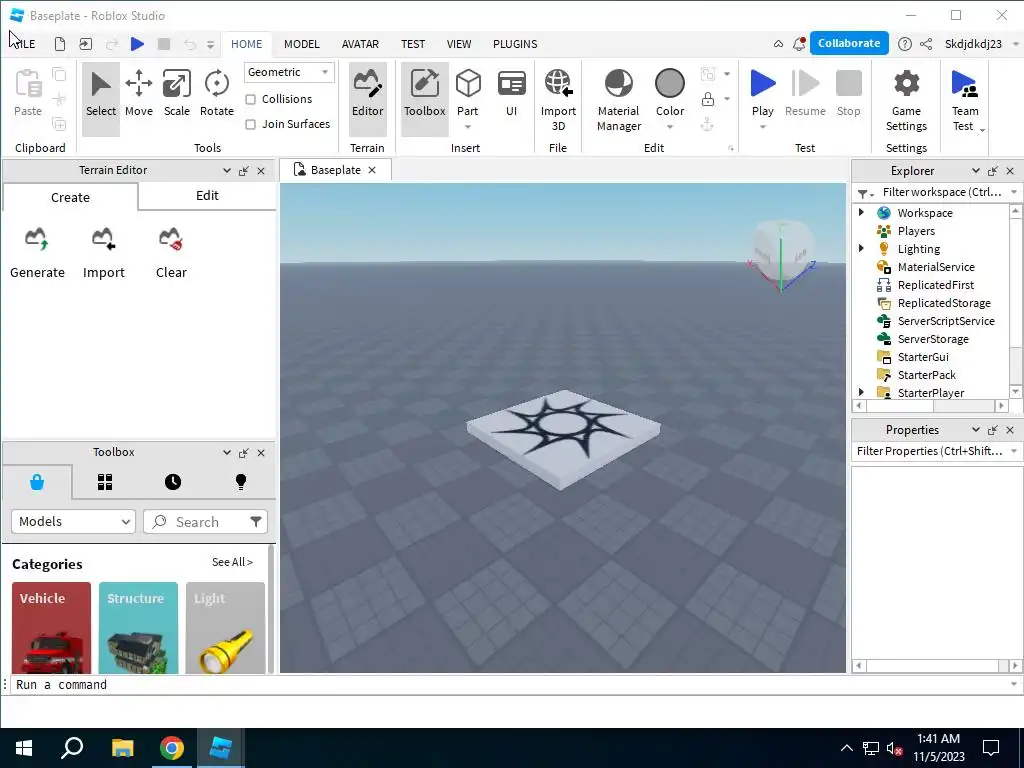Image resolution: width=1024 pixels, height=768 pixels.
Task: Open the Play dropdown arrow
Action: pos(762,127)
